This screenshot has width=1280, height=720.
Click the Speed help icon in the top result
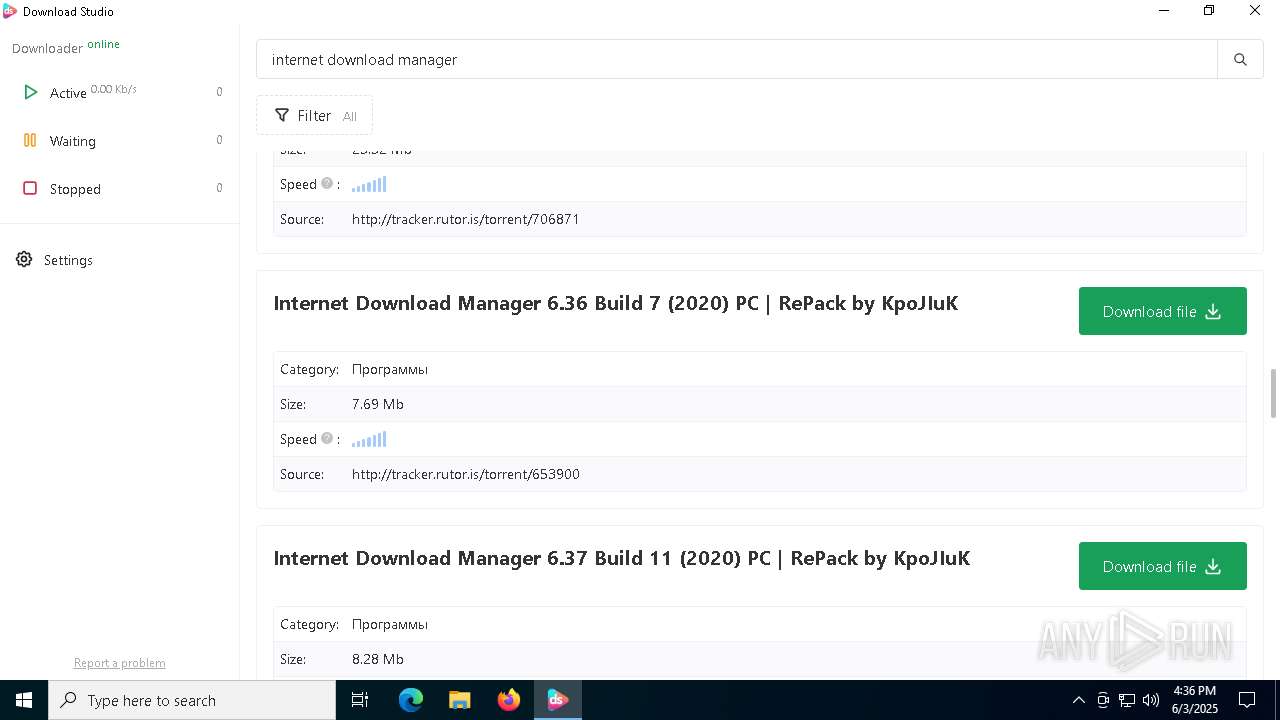click(326, 184)
